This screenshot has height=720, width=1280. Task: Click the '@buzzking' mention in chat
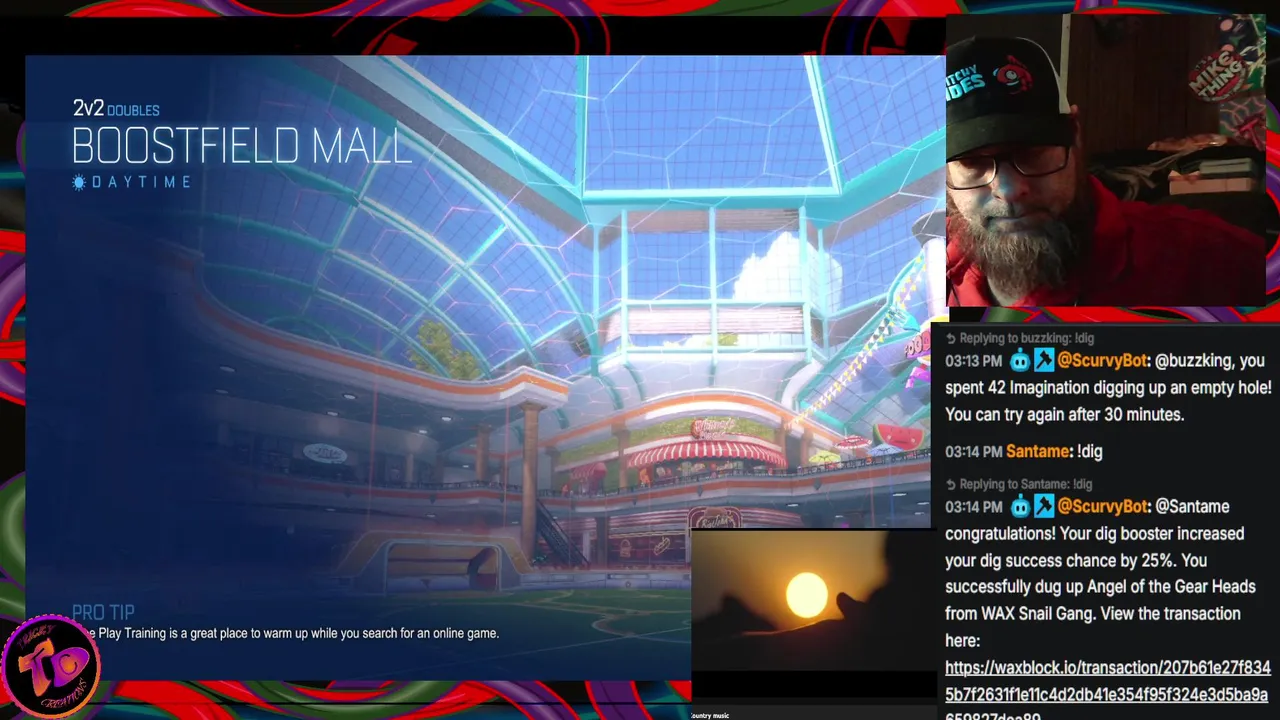pos(1194,361)
